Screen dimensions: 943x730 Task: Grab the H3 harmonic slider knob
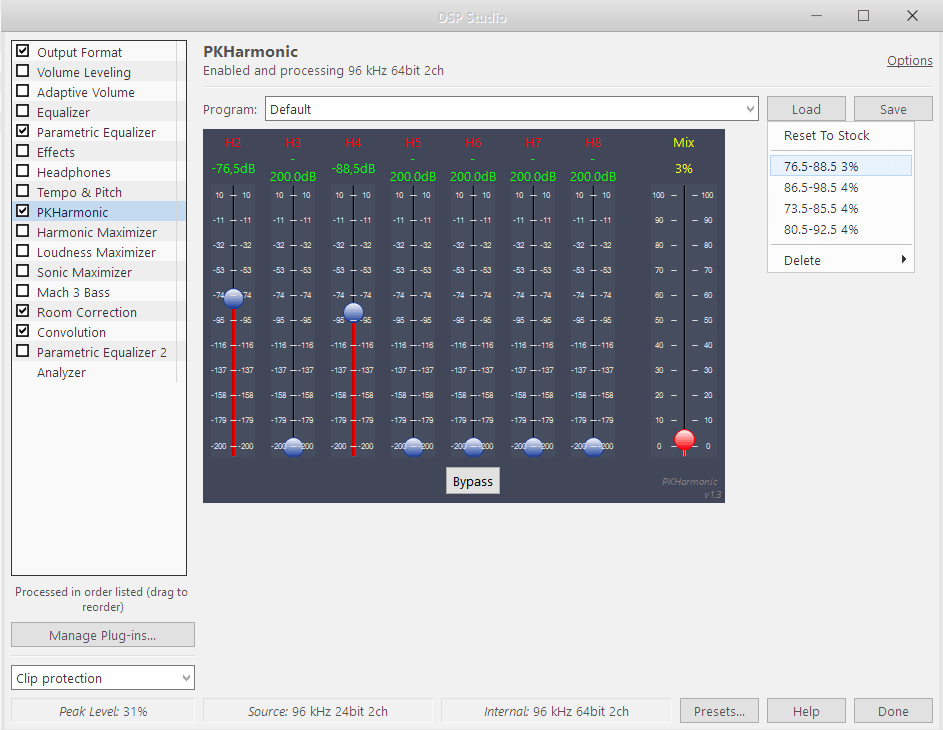[x=293, y=447]
